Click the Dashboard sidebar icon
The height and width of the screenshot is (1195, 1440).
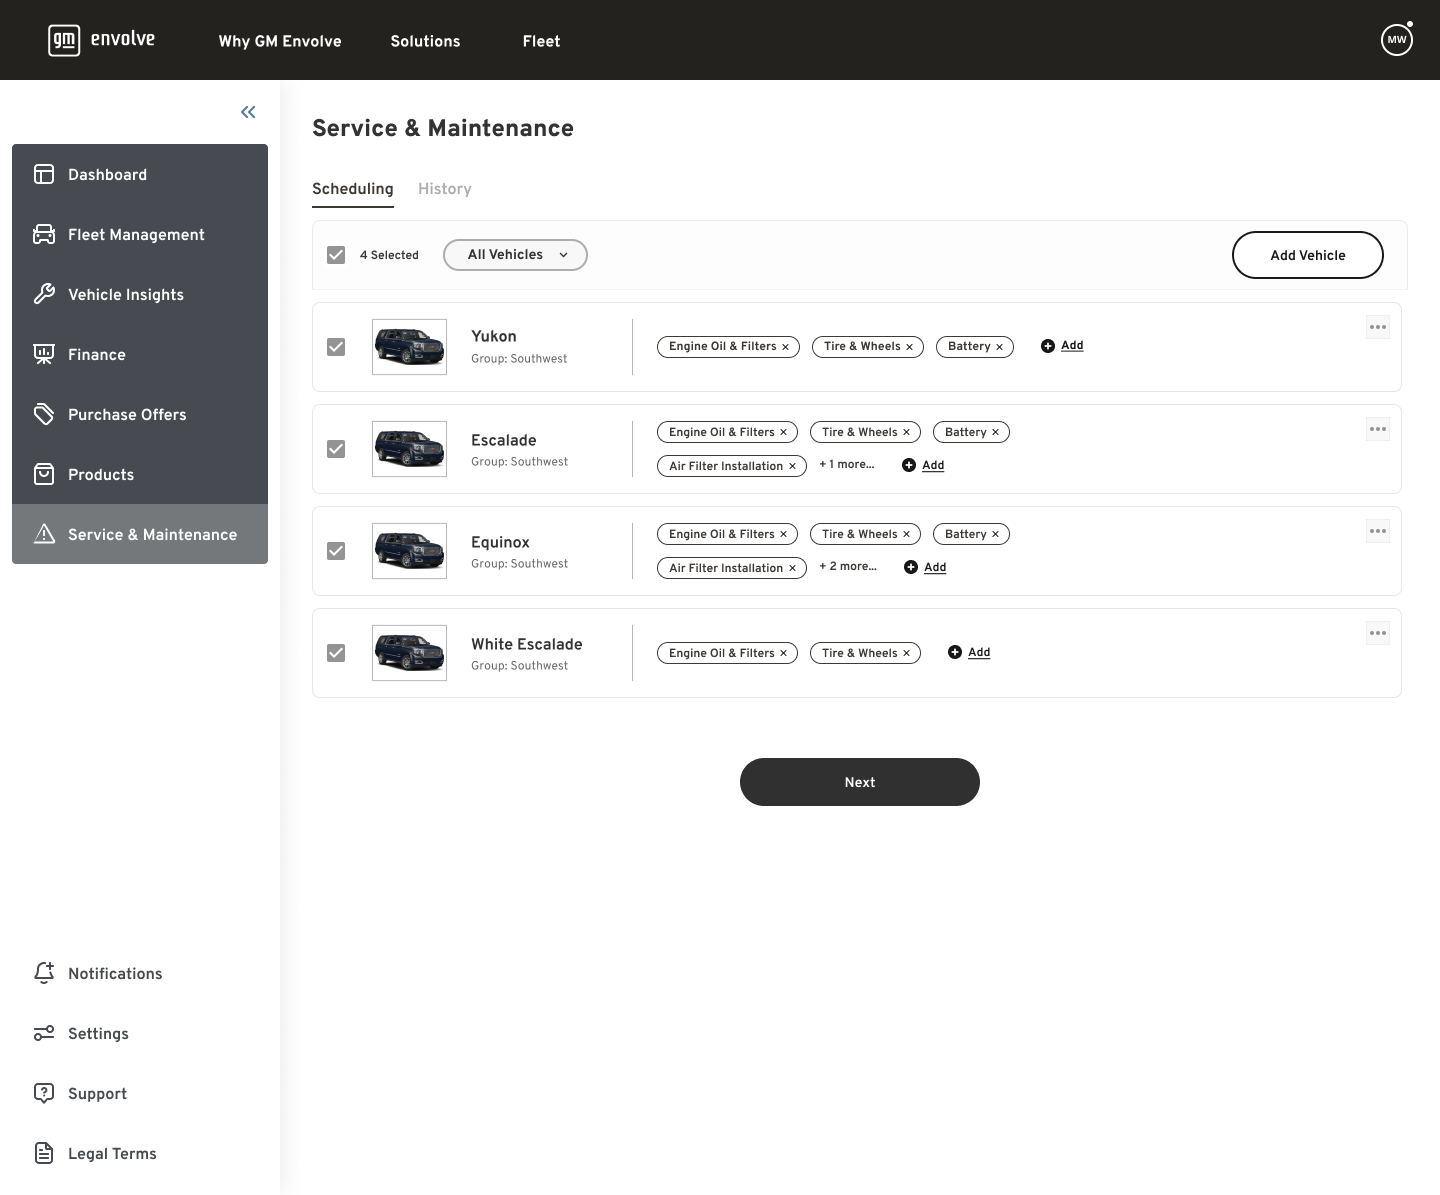tap(44, 174)
